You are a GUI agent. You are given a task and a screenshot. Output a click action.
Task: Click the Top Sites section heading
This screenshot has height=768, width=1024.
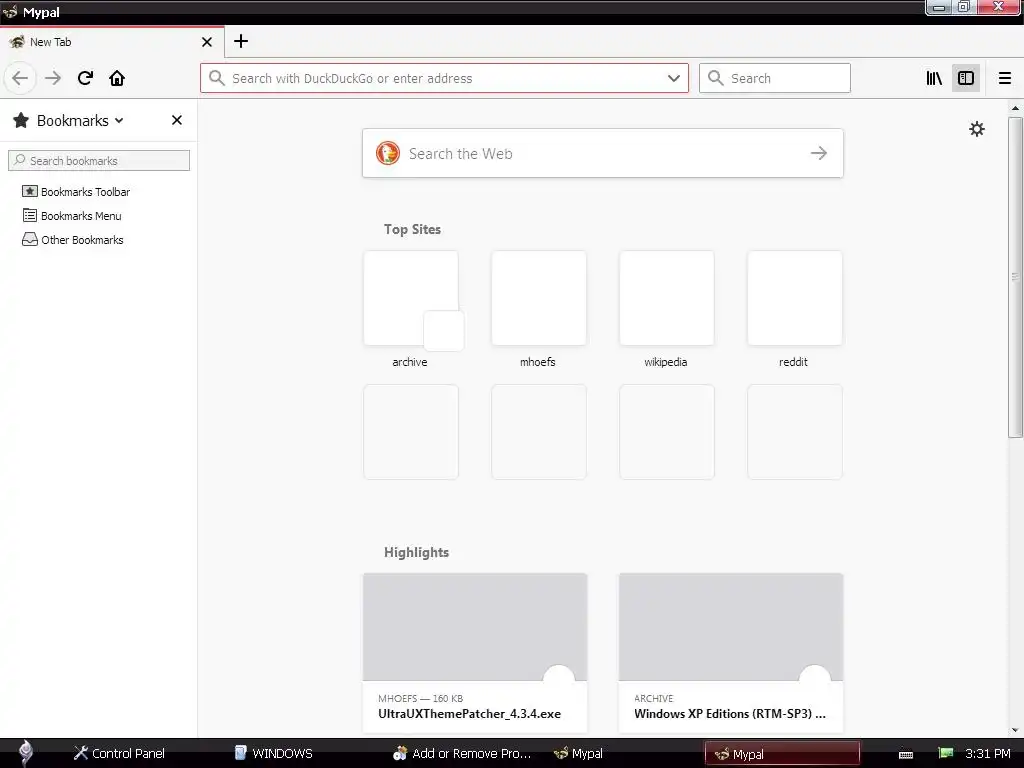[412, 229]
